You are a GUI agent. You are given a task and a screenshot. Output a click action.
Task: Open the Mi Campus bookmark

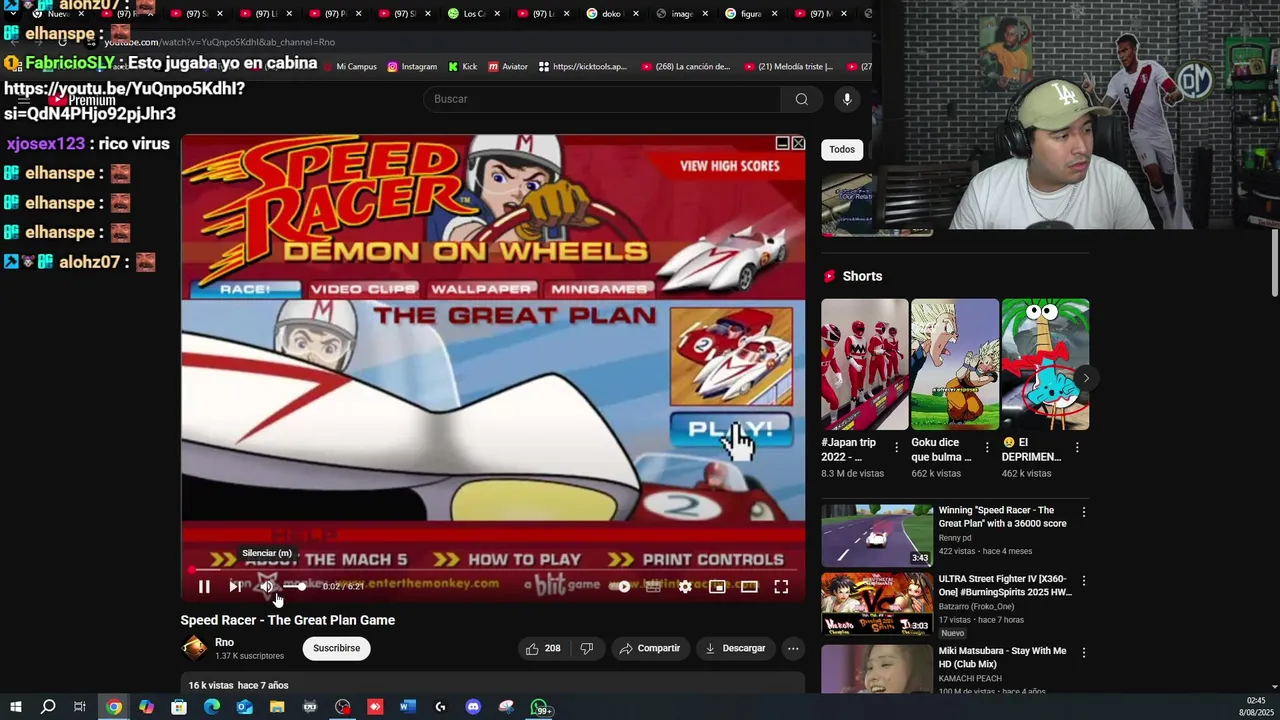click(x=349, y=67)
